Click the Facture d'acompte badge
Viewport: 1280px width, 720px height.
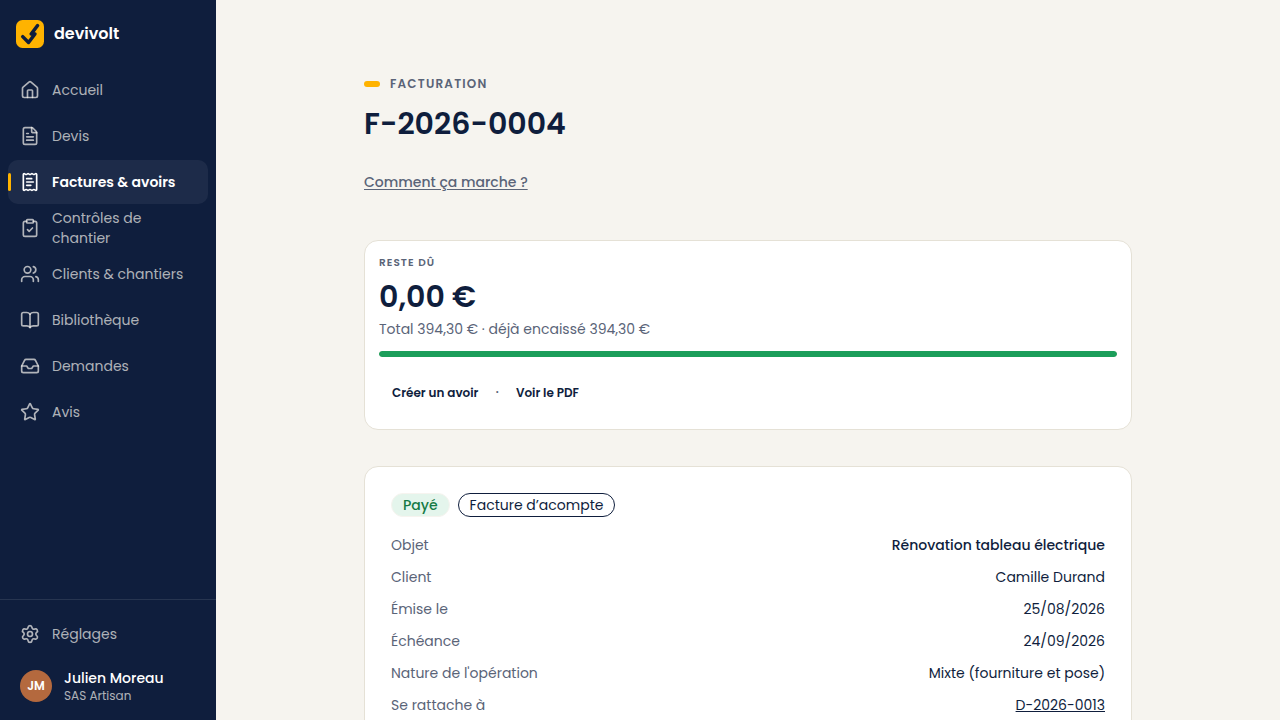[536, 505]
